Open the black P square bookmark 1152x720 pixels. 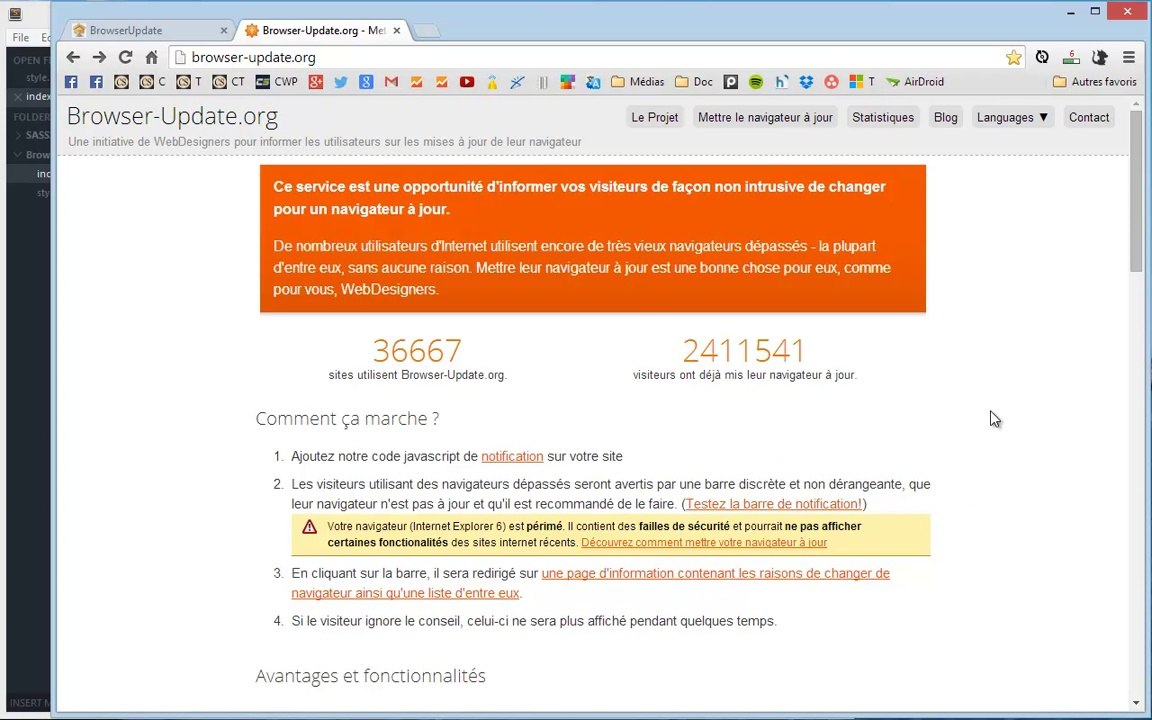(730, 82)
